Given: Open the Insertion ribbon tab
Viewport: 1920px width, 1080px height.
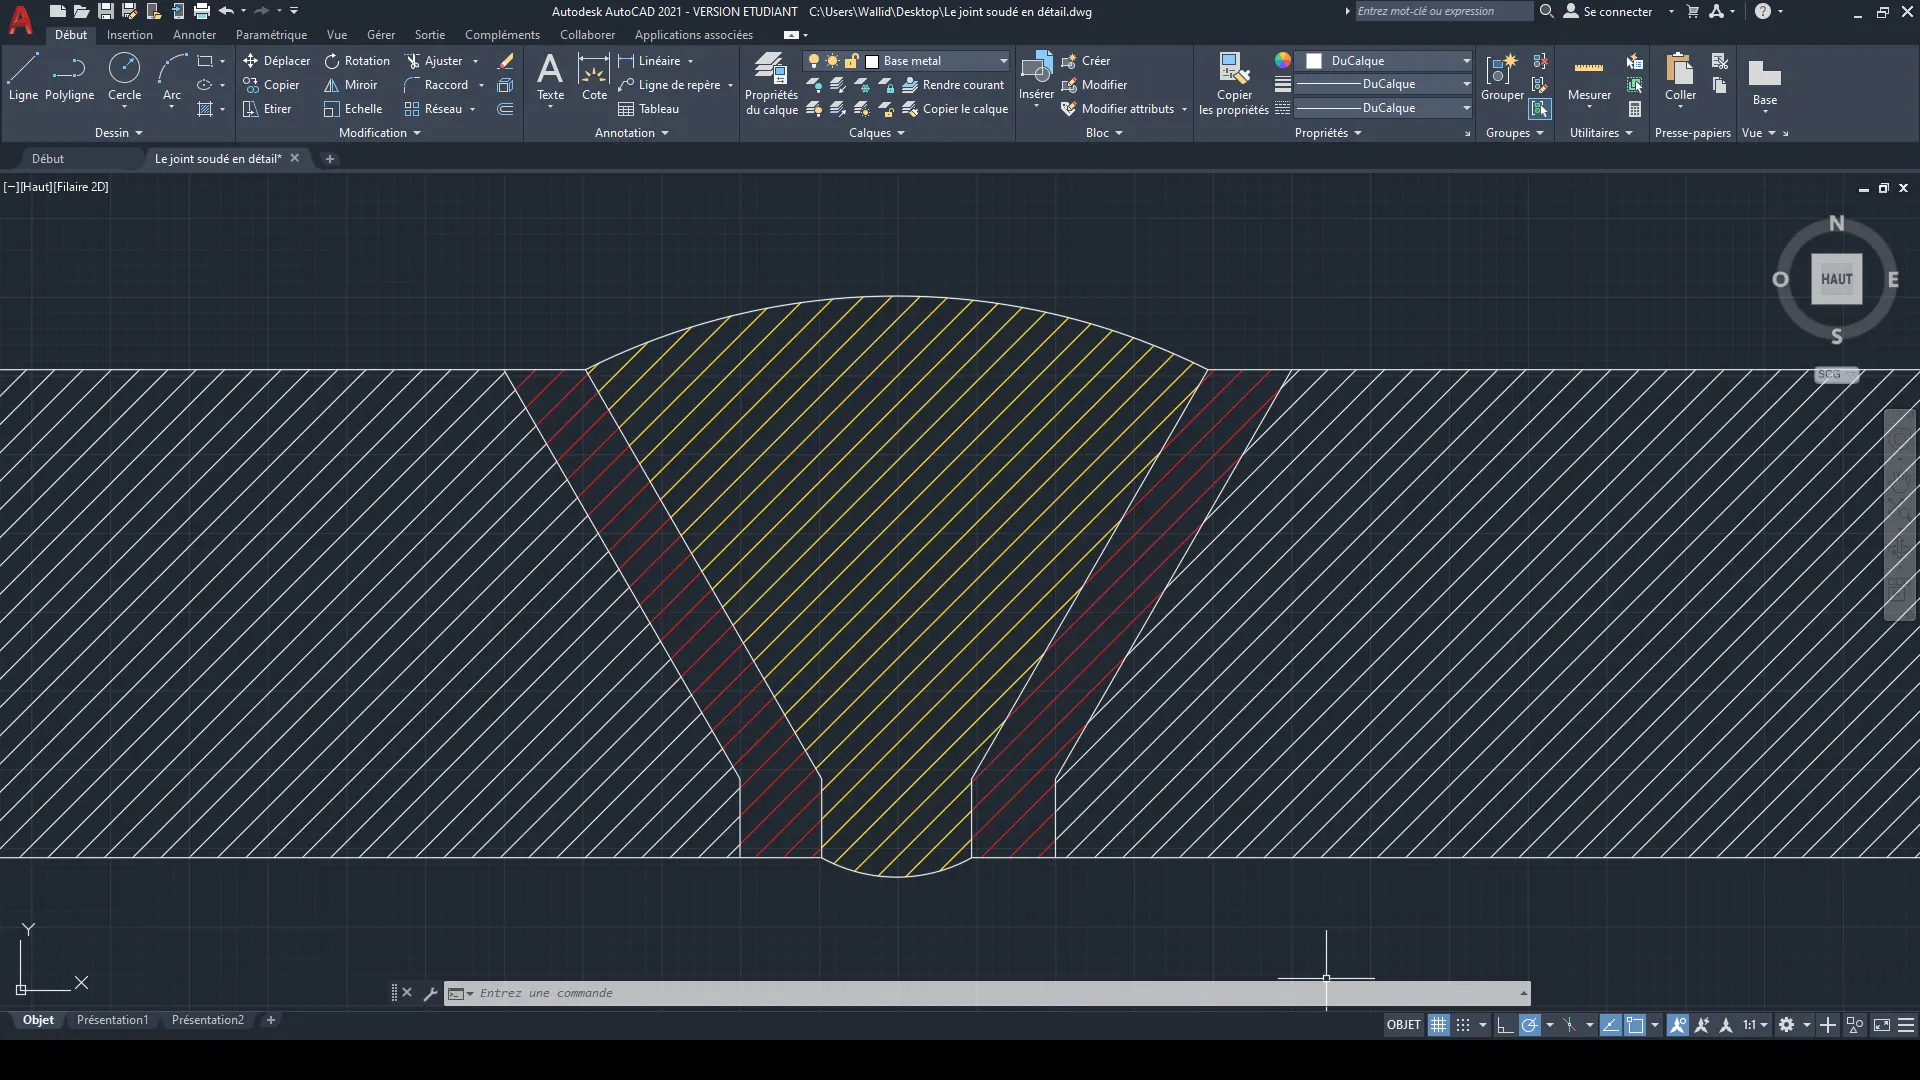Looking at the screenshot, I should click(130, 35).
